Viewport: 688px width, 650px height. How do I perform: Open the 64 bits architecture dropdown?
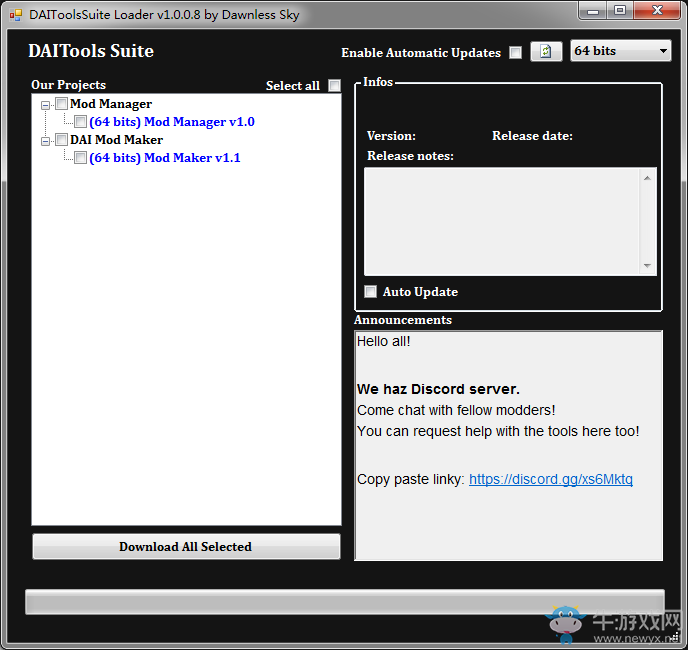pos(620,51)
